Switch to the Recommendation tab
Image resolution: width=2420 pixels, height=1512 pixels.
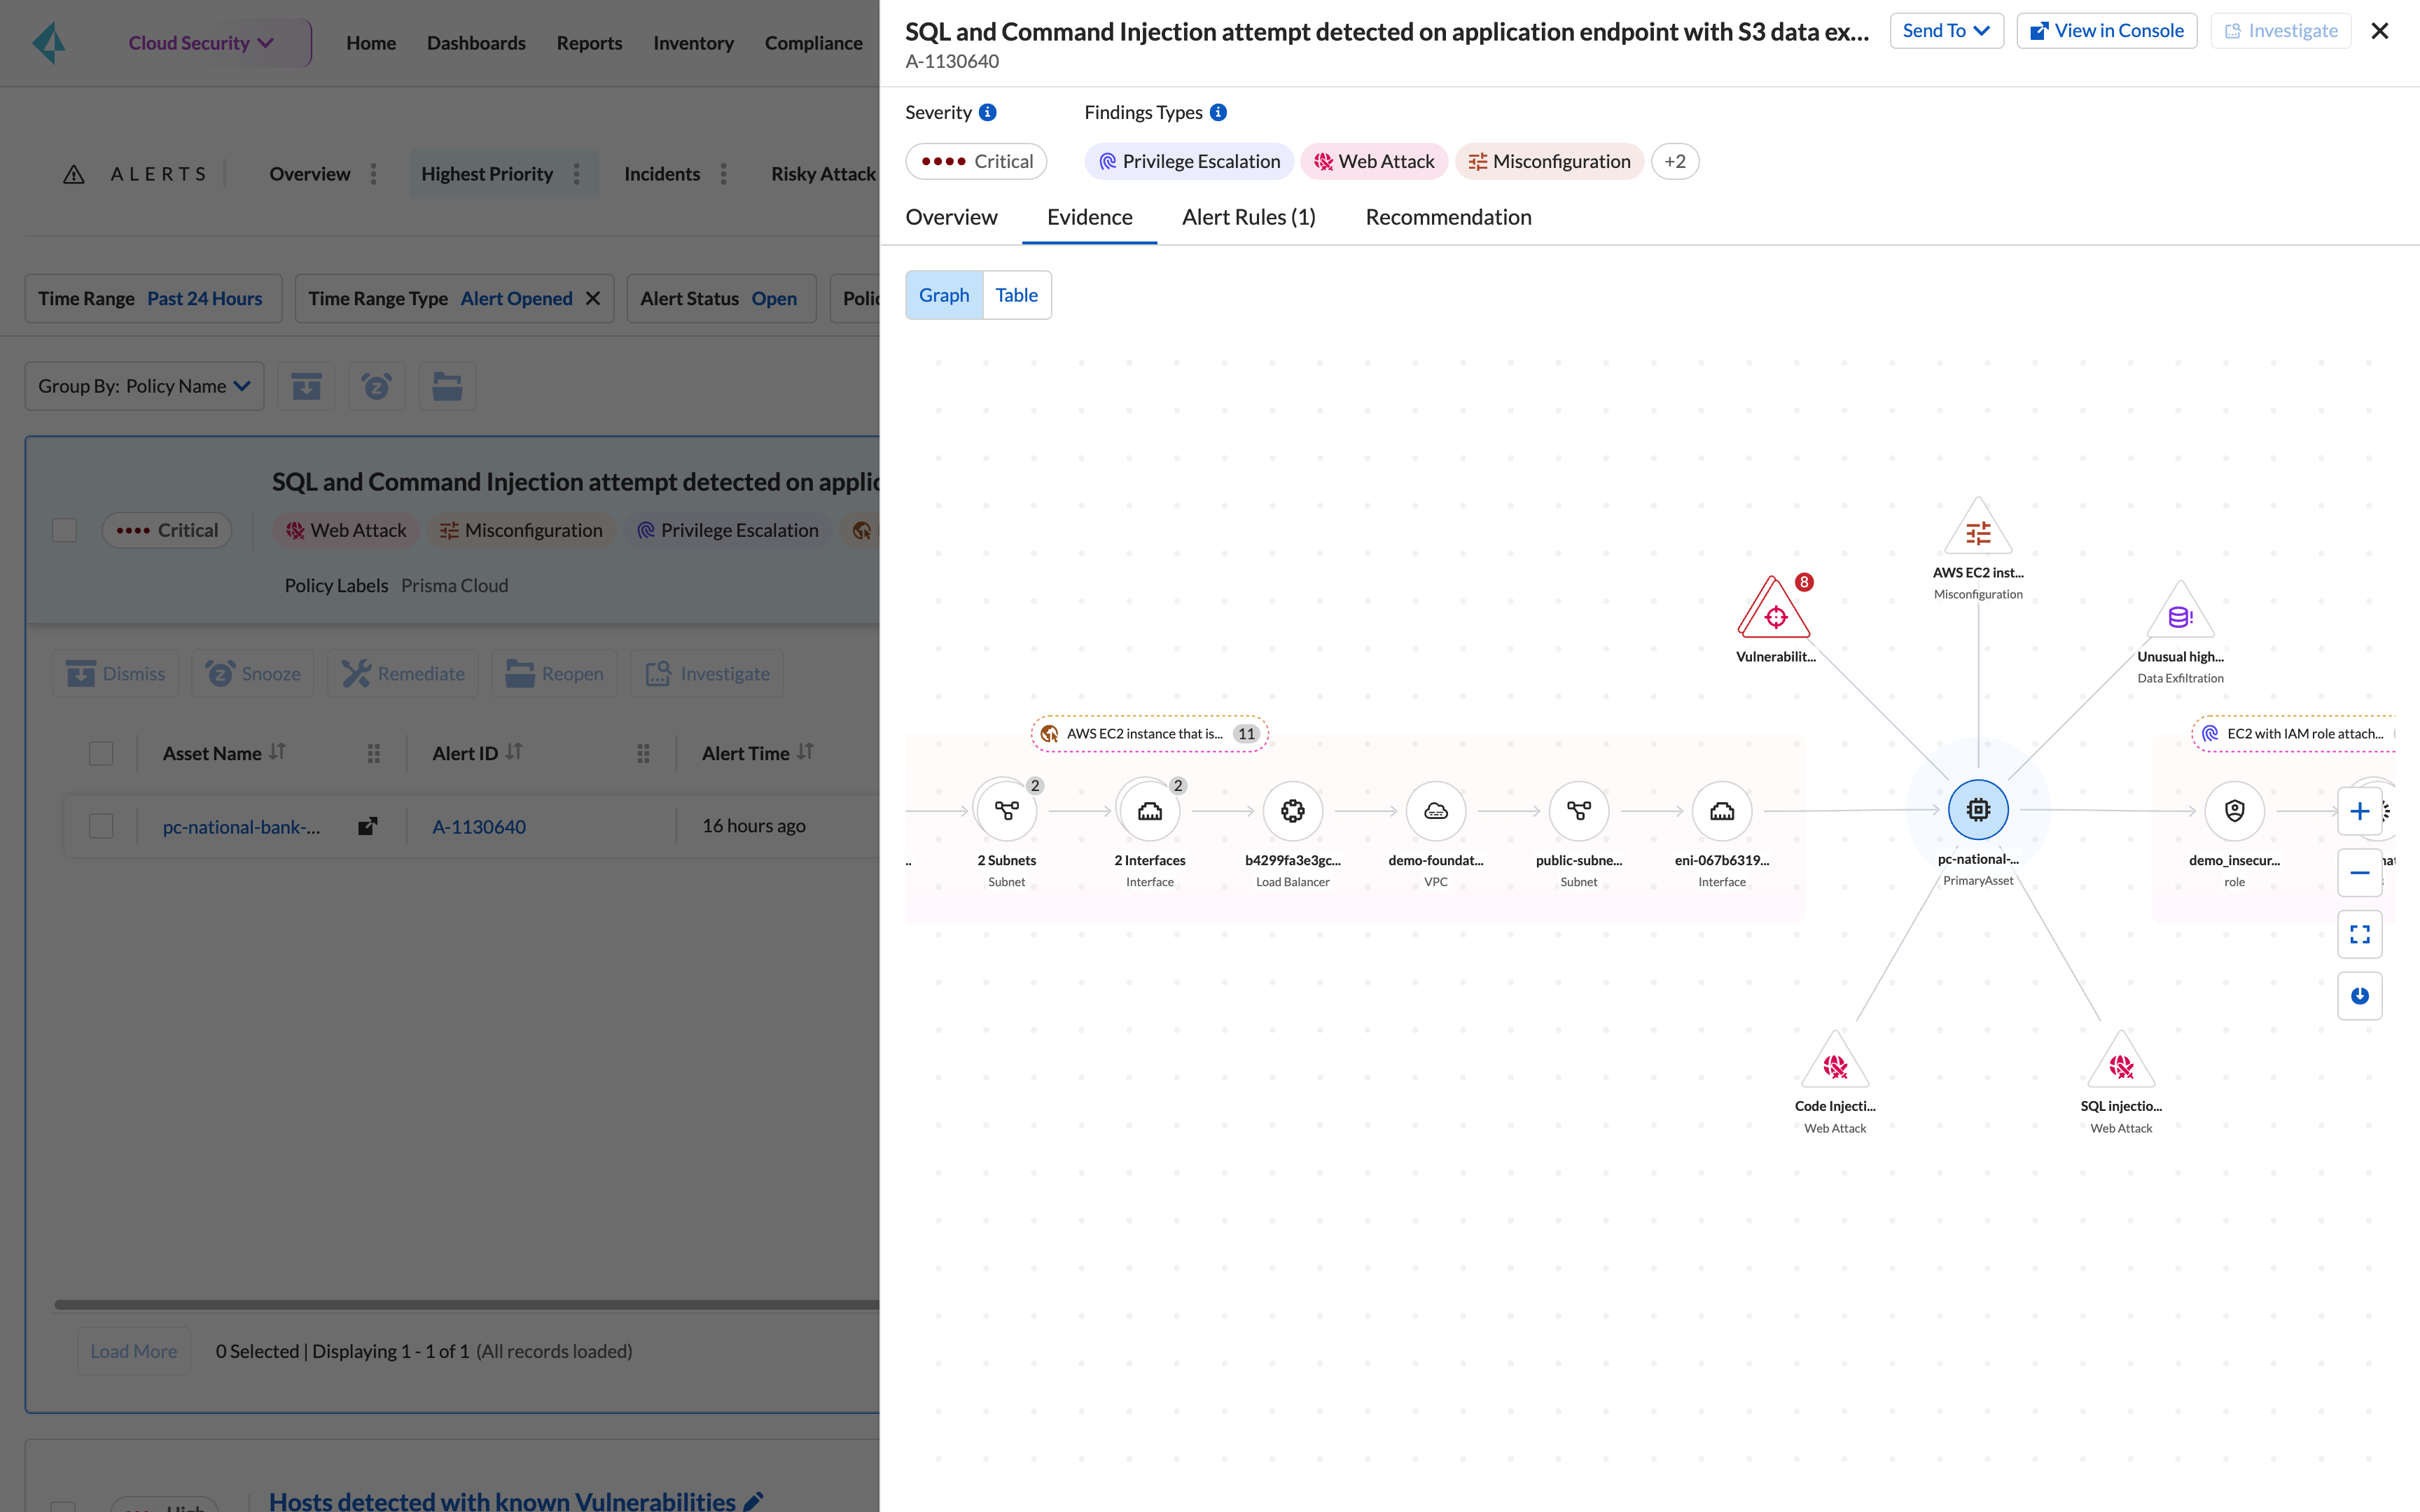(1447, 216)
